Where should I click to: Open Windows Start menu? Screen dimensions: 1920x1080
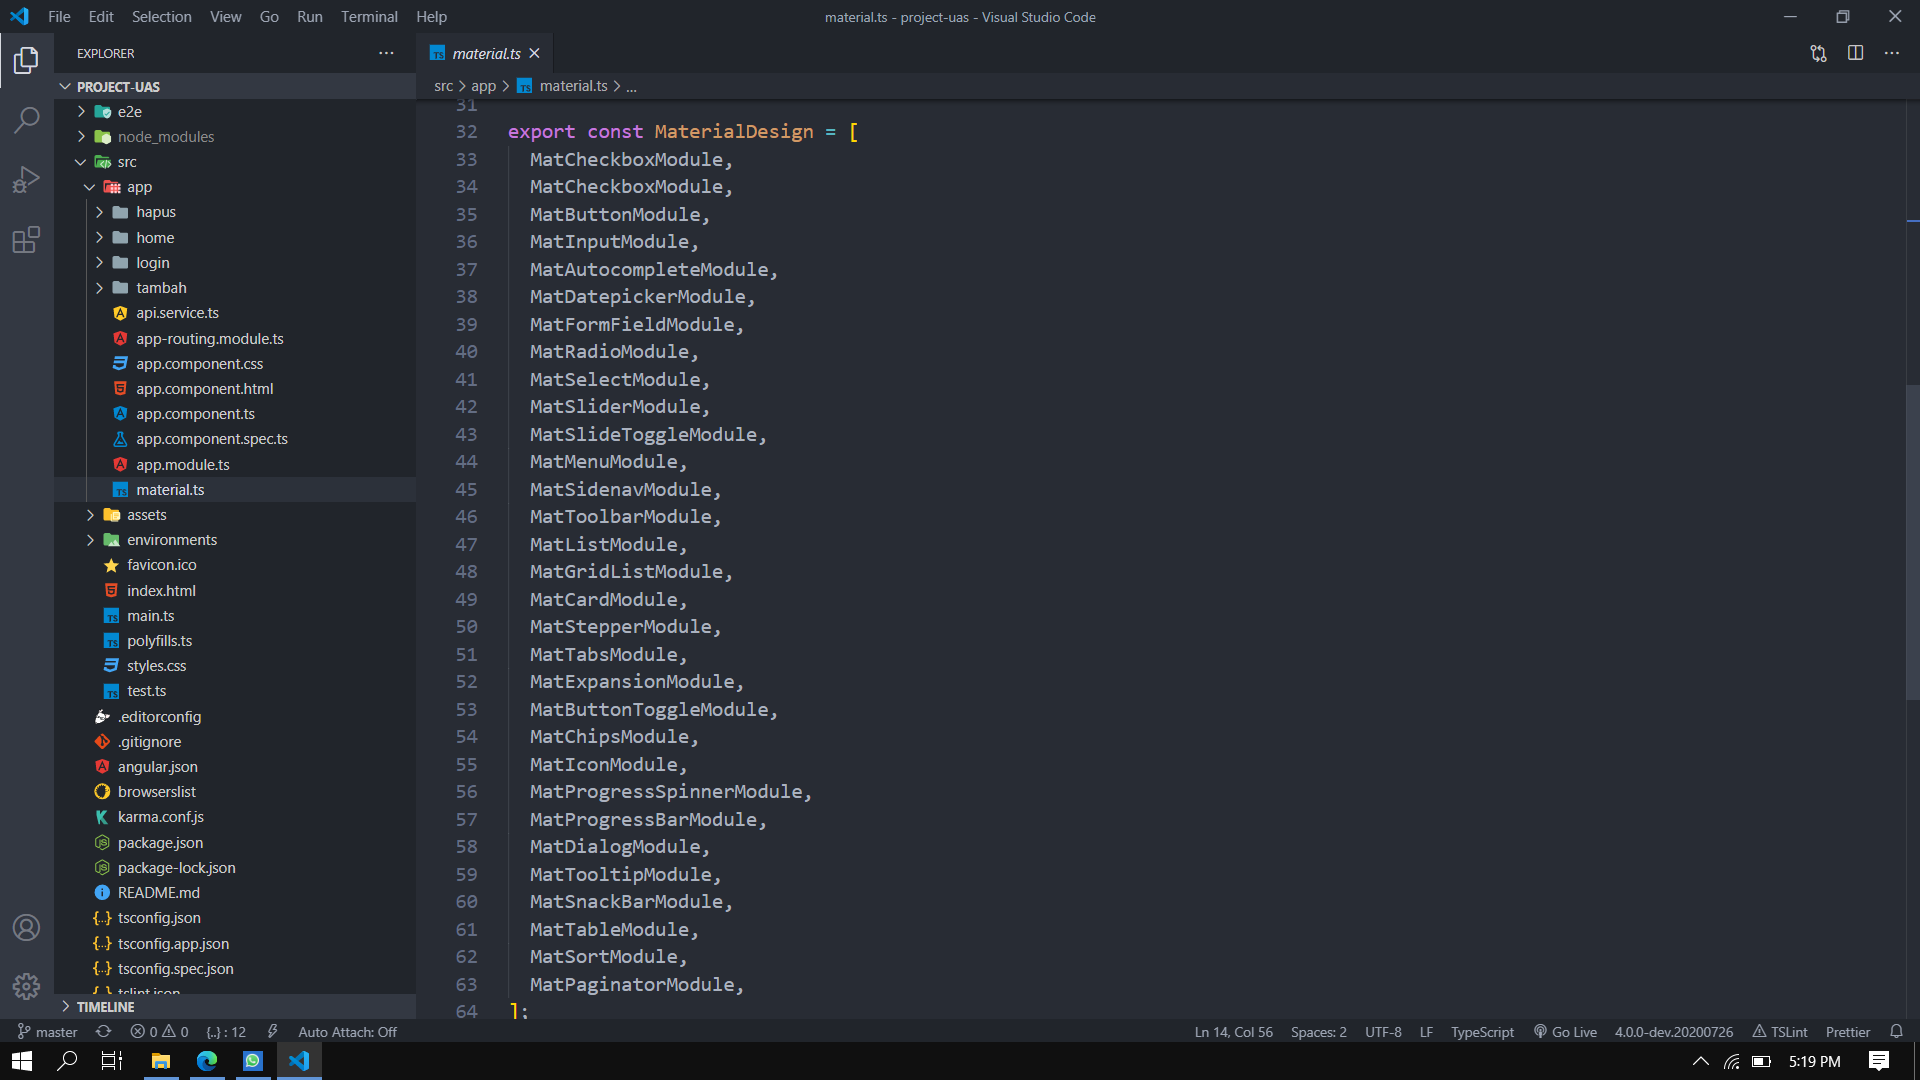pos(21,1061)
